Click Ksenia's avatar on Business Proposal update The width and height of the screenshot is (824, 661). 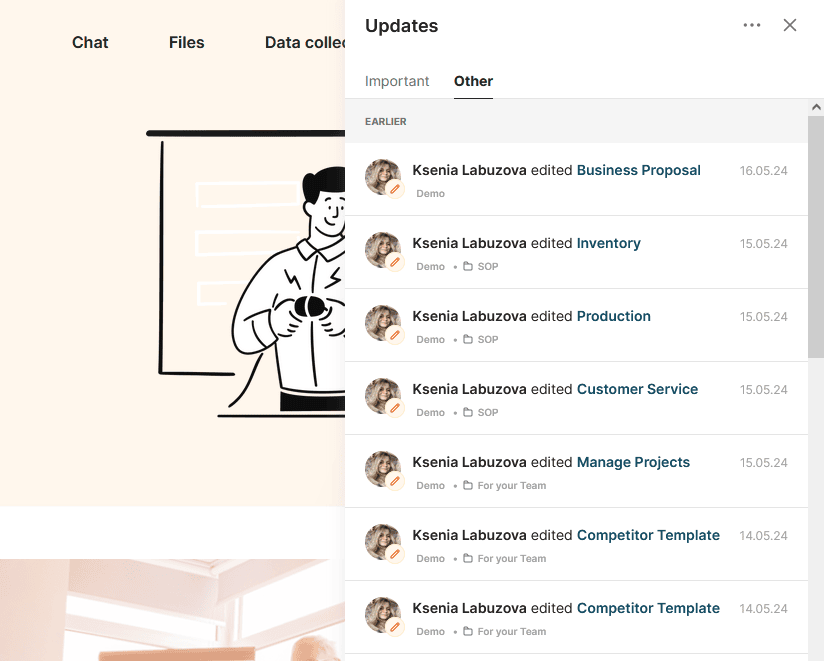pyautogui.click(x=383, y=177)
